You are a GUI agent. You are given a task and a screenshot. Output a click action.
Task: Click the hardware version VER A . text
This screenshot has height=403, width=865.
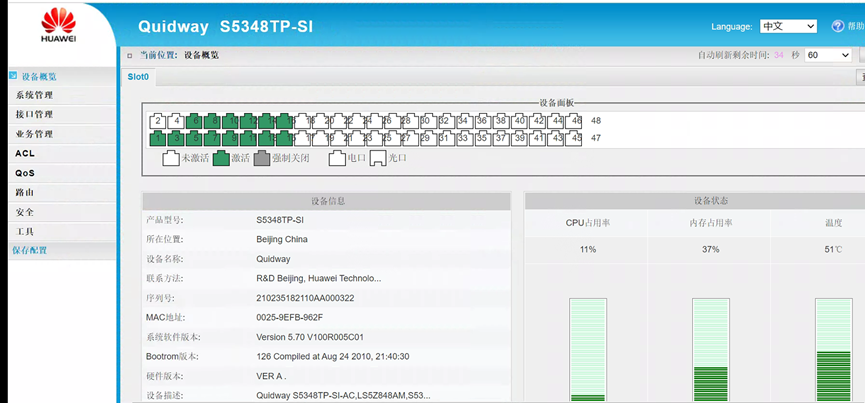pos(271,376)
